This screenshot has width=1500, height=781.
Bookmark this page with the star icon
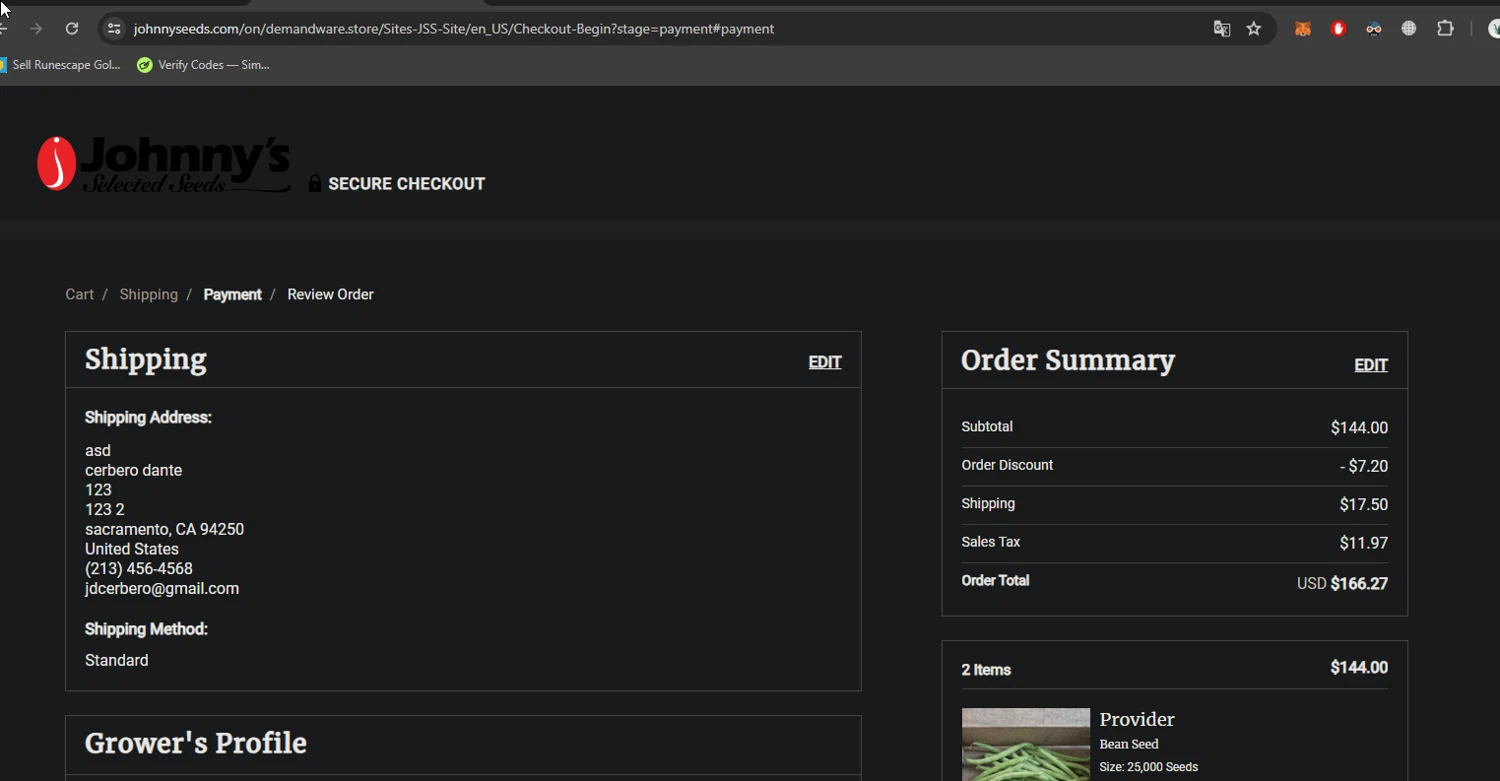[x=1254, y=29]
